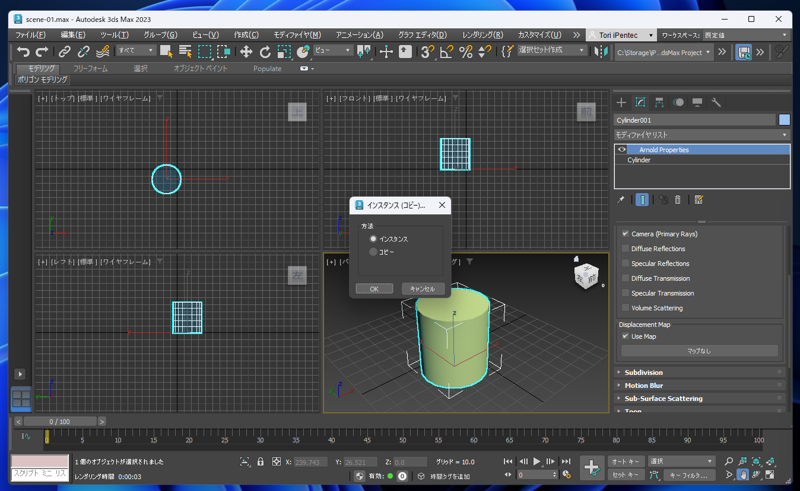Select the Unlink Selection icon
This screenshot has width=800, height=491.
83,52
